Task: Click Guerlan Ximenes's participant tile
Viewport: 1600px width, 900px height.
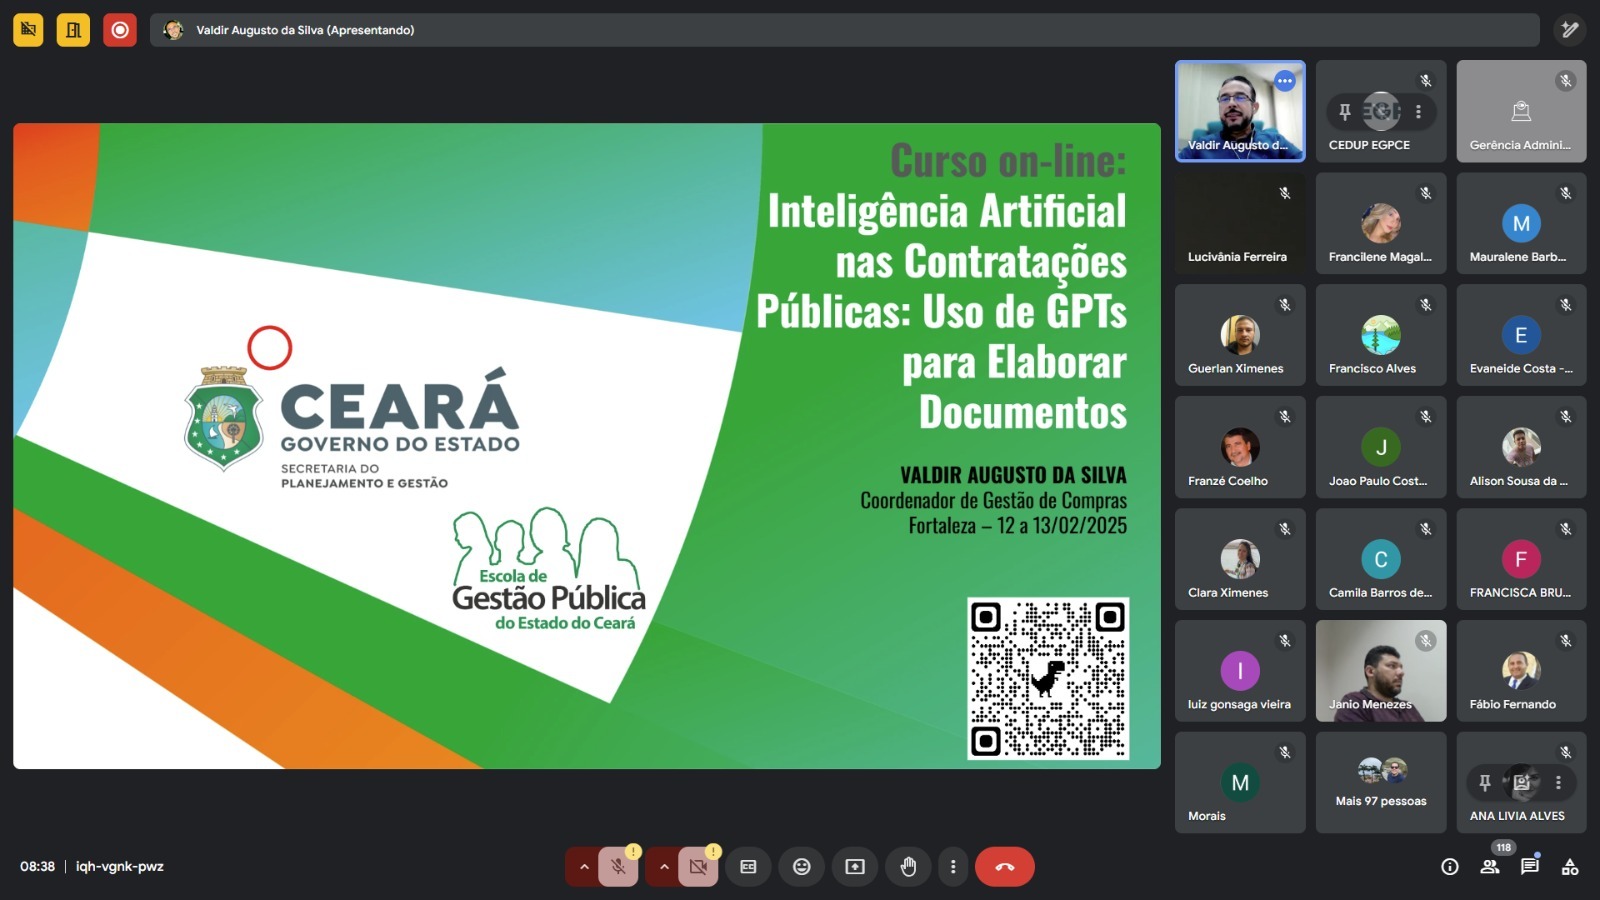Action: point(1240,335)
